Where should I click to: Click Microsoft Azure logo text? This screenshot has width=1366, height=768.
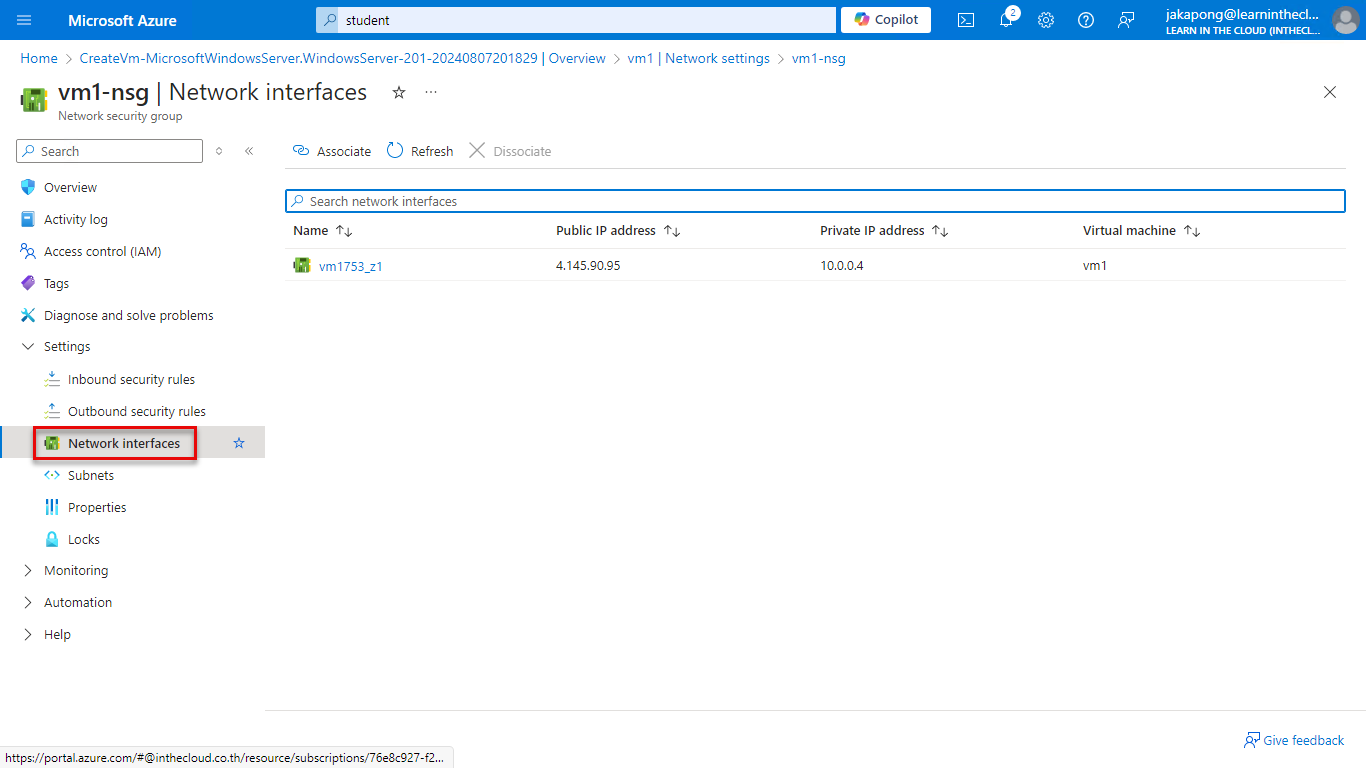click(122, 20)
